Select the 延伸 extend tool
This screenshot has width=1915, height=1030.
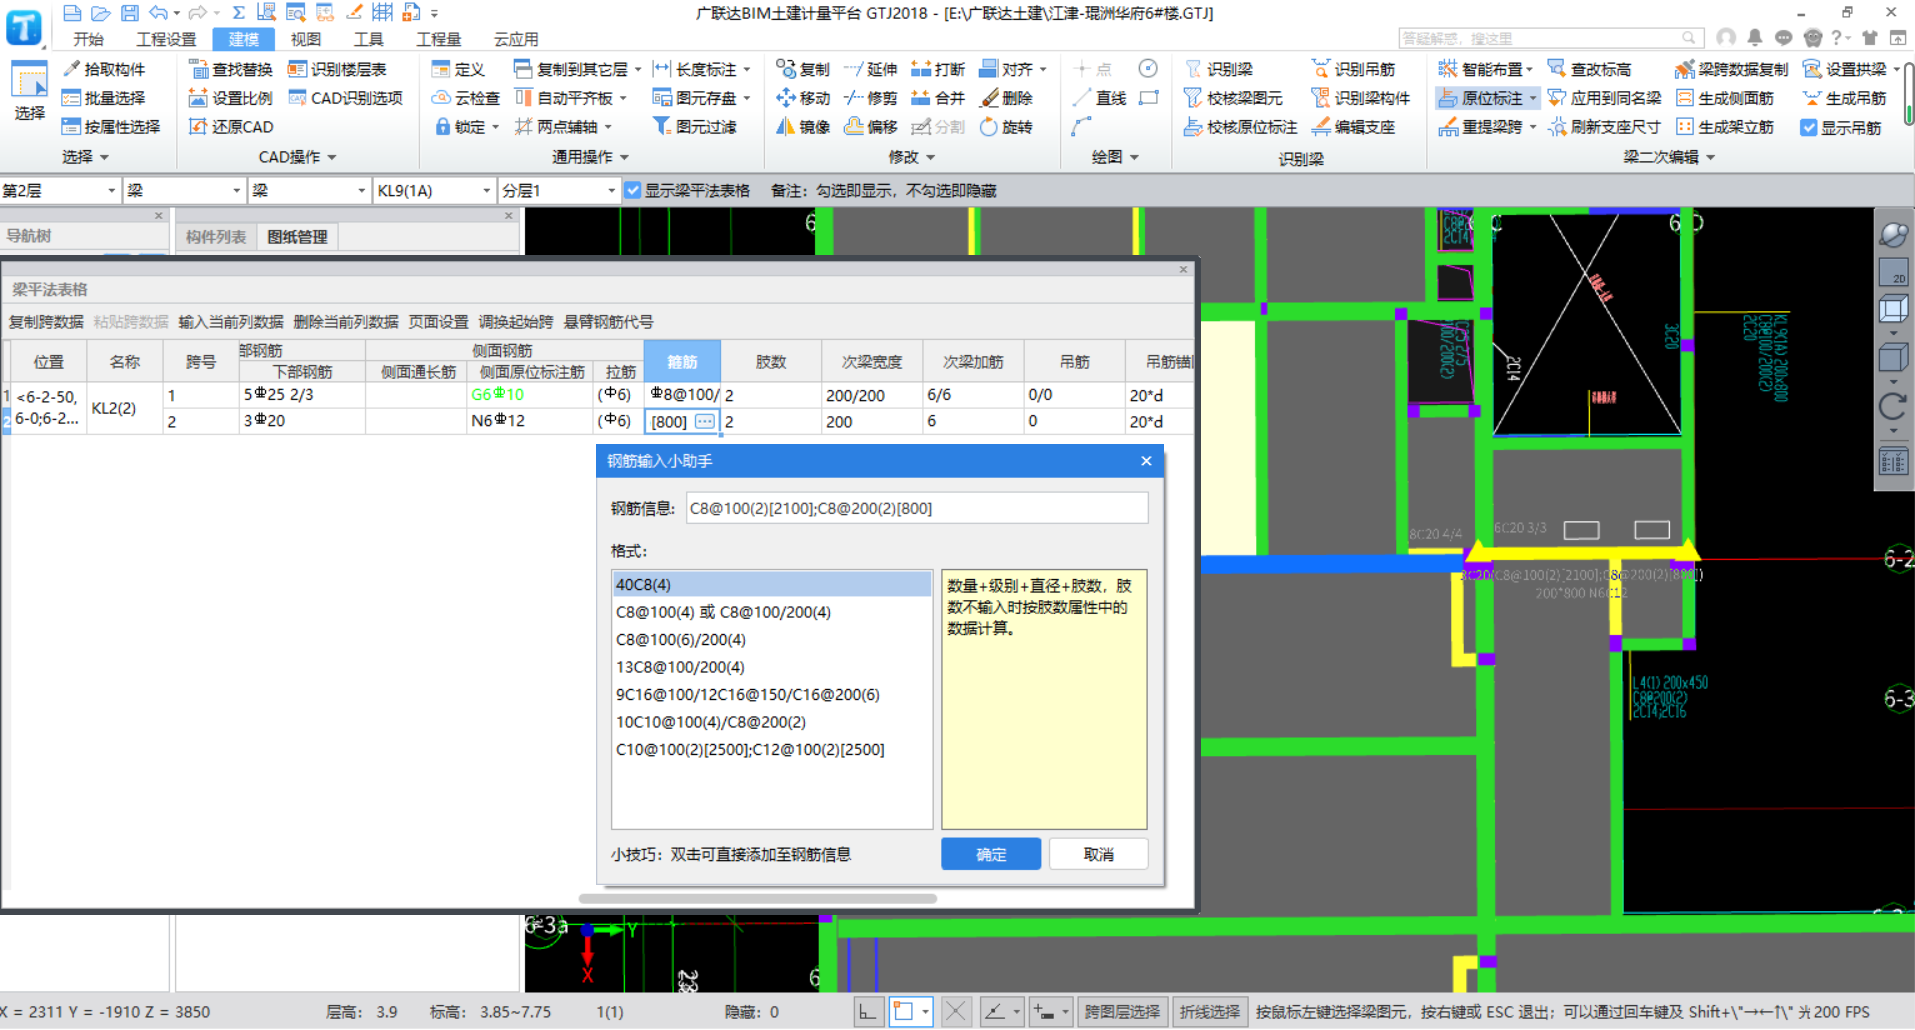[870, 69]
